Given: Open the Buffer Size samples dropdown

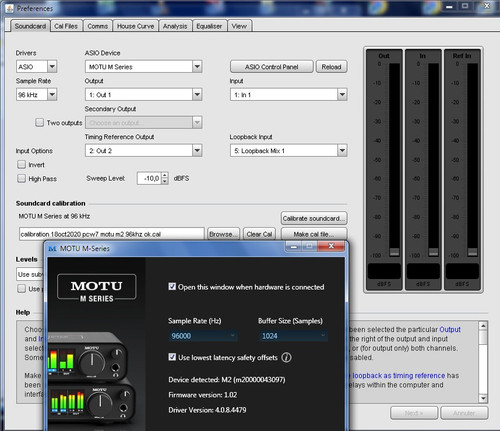Looking at the screenshot, I should pyautogui.click(x=293, y=336).
